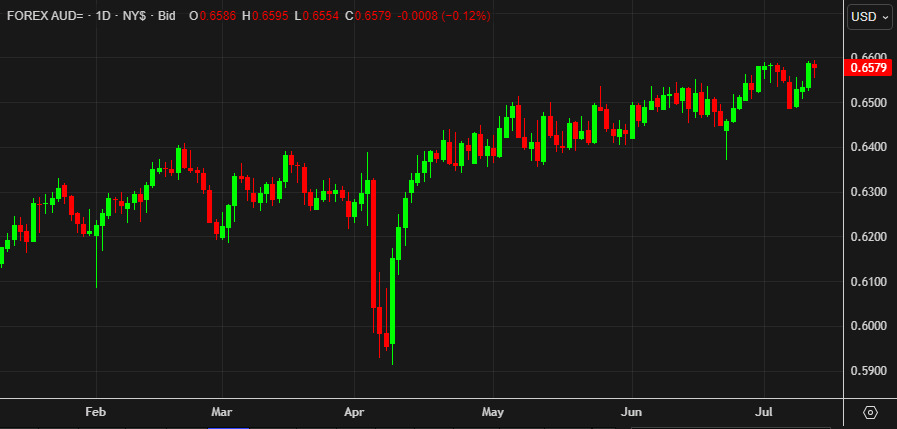Click the 0.6000 price axis label
897x429 pixels.
[x=868, y=327]
